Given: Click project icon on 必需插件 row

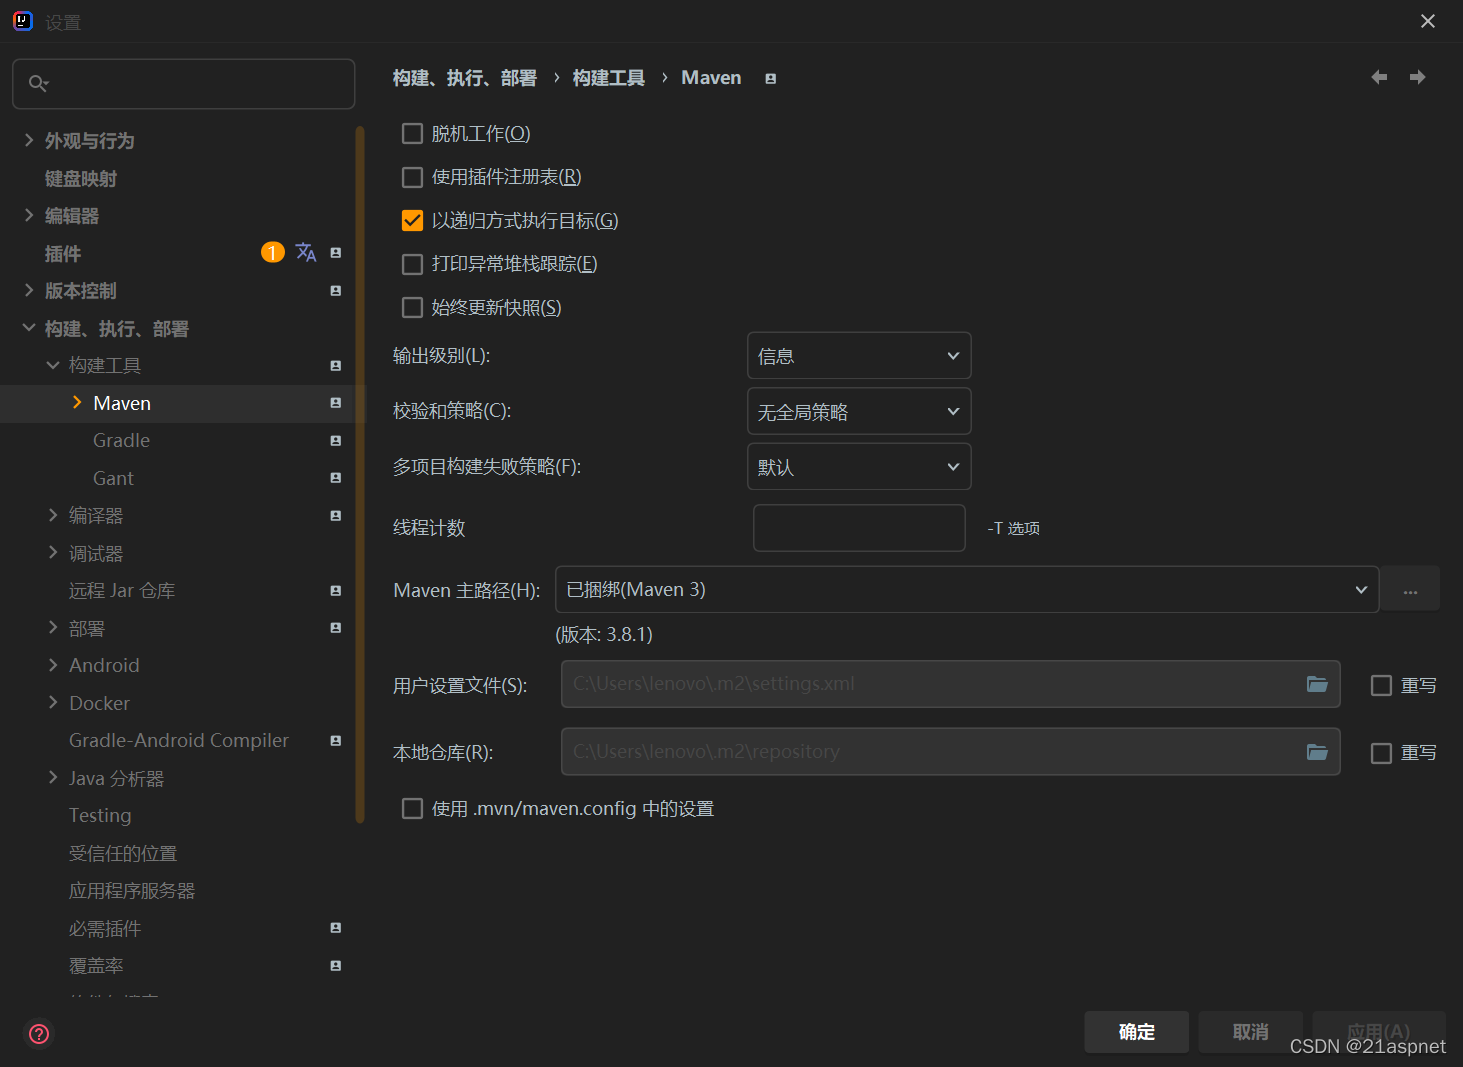Looking at the screenshot, I should pos(336,928).
